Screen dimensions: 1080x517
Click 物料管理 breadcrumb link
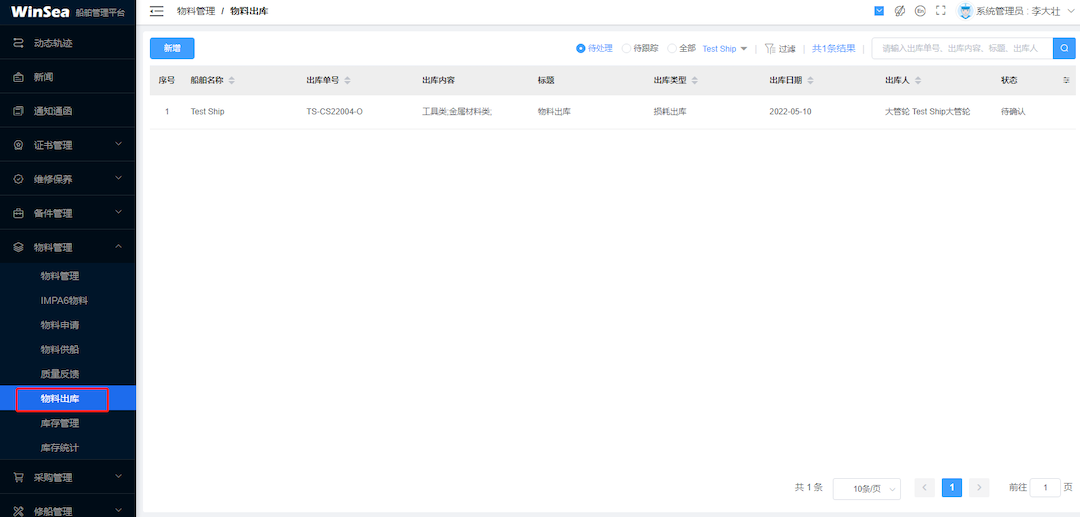coord(196,11)
